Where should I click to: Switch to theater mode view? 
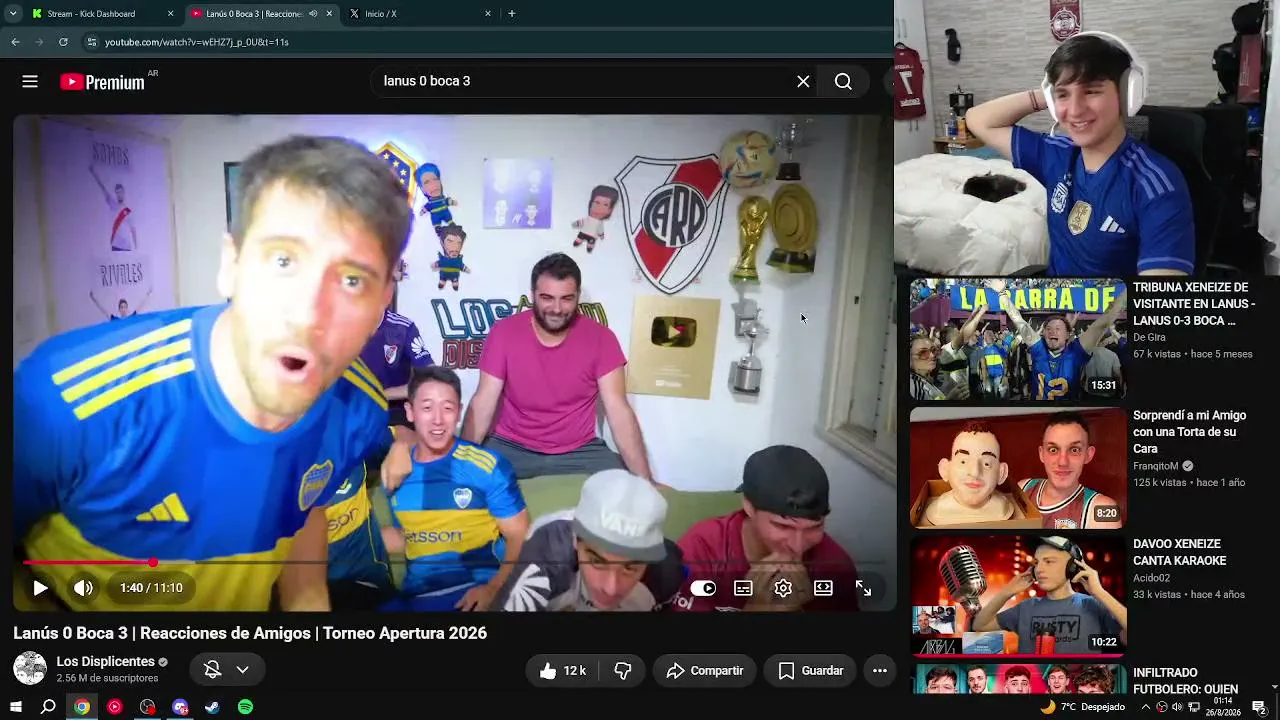pos(823,588)
